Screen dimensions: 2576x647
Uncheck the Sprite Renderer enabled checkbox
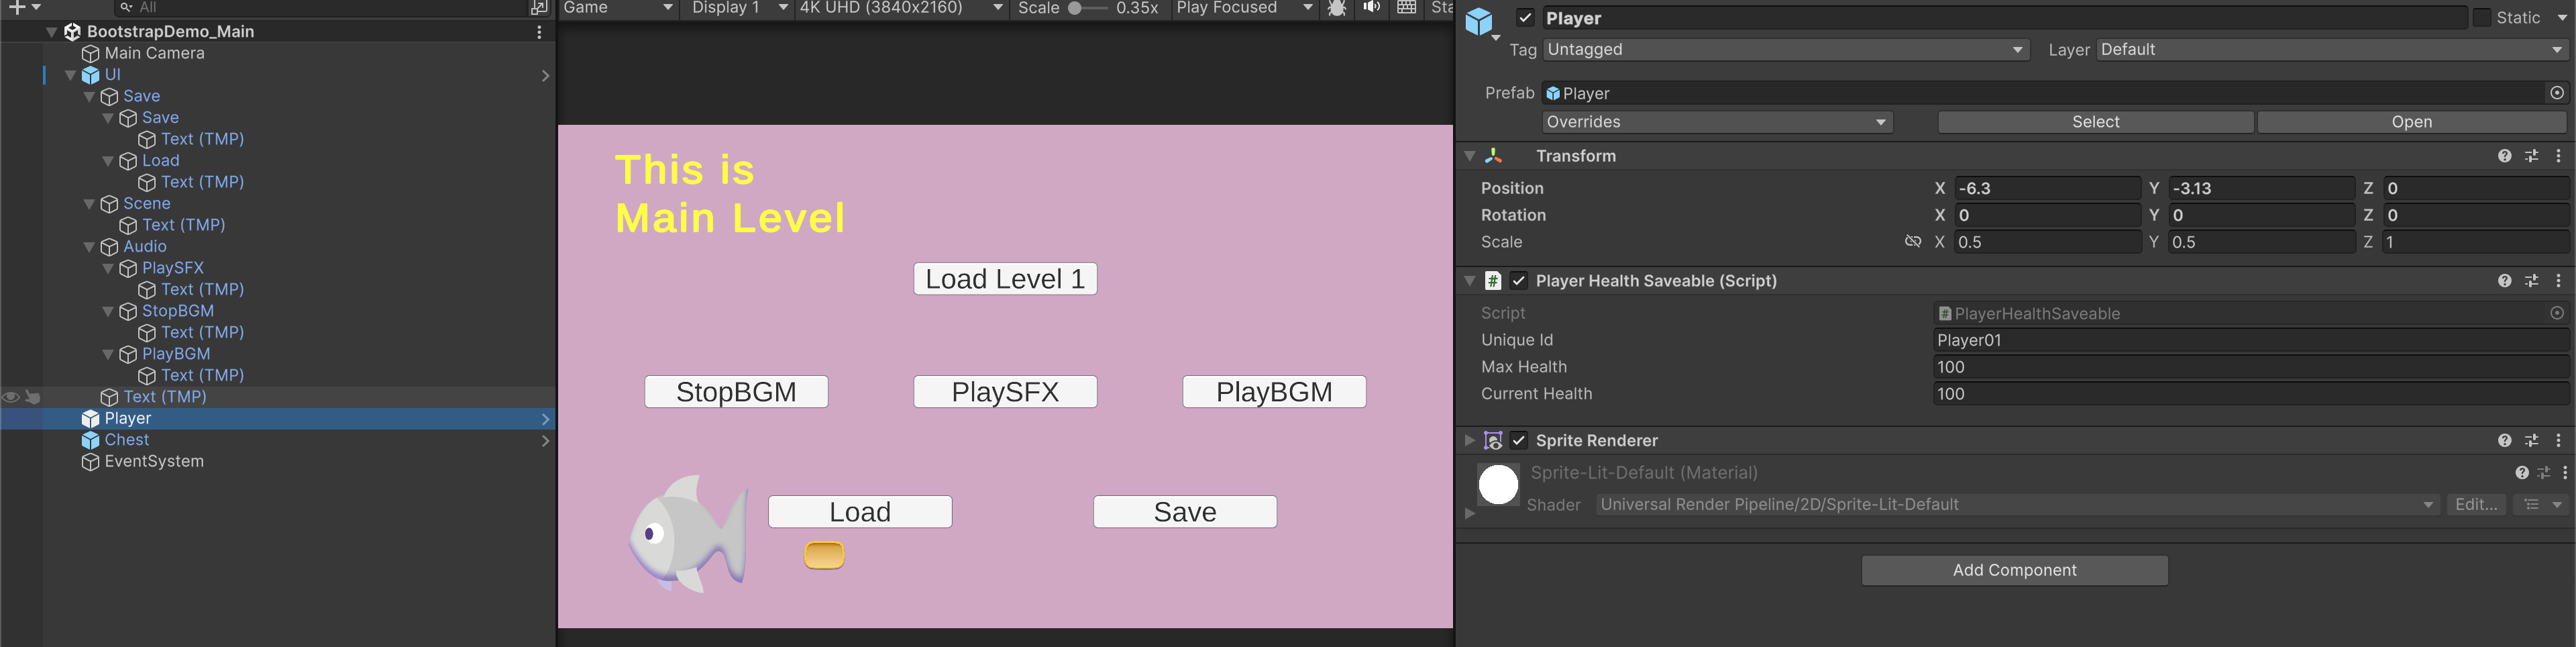[1519, 441]
